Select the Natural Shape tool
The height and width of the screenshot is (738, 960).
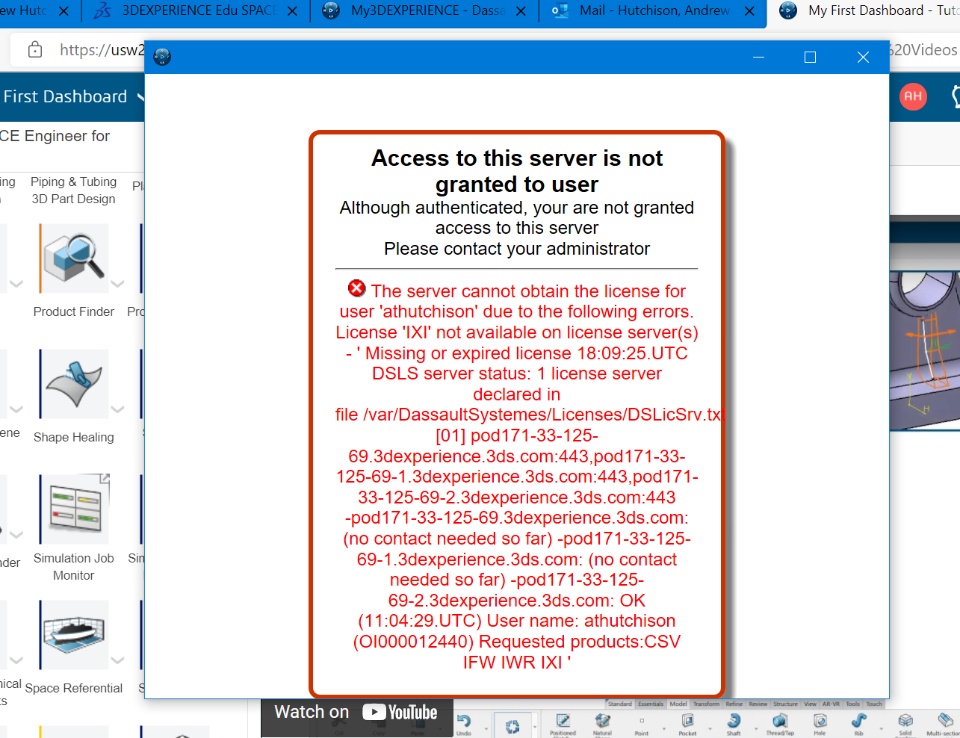602,724
